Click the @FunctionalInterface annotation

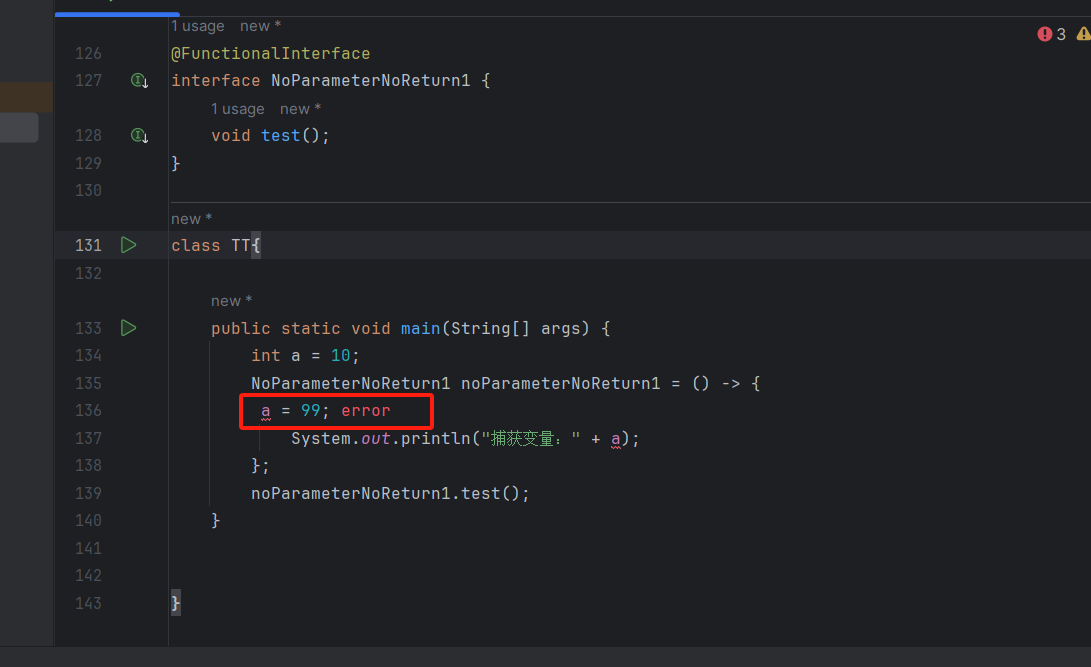tap(271, 54)
